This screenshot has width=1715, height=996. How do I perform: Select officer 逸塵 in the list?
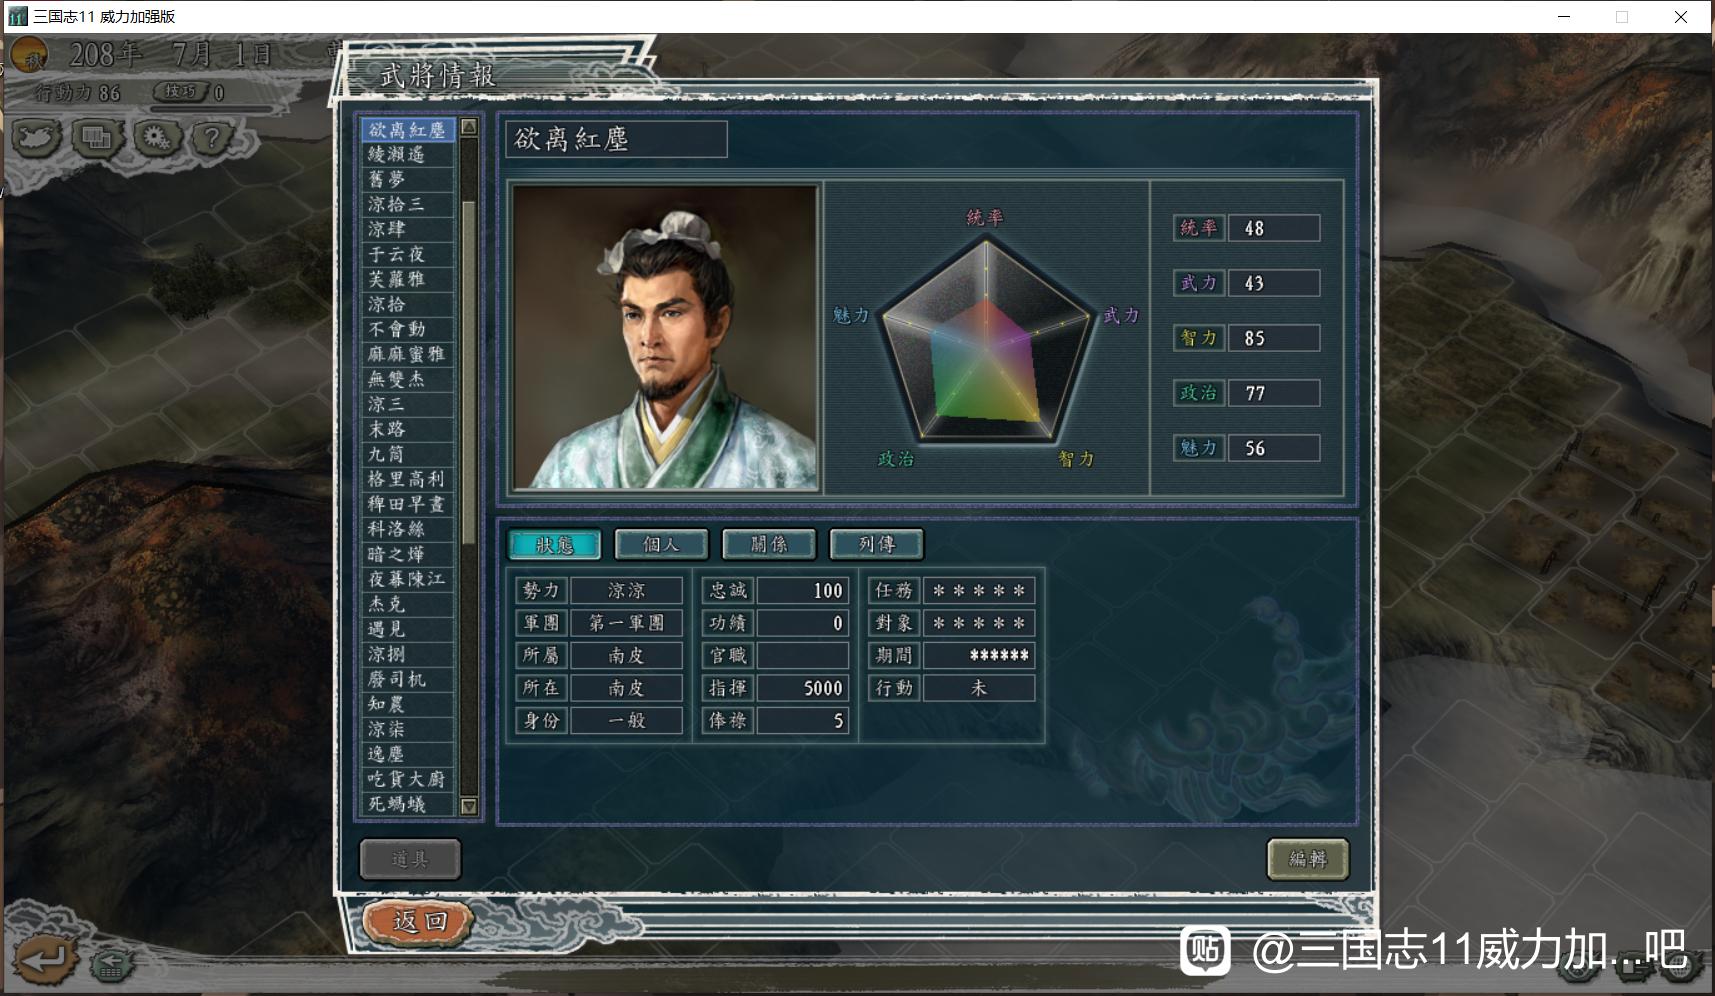pyautogui.click(x=408, y=755)
